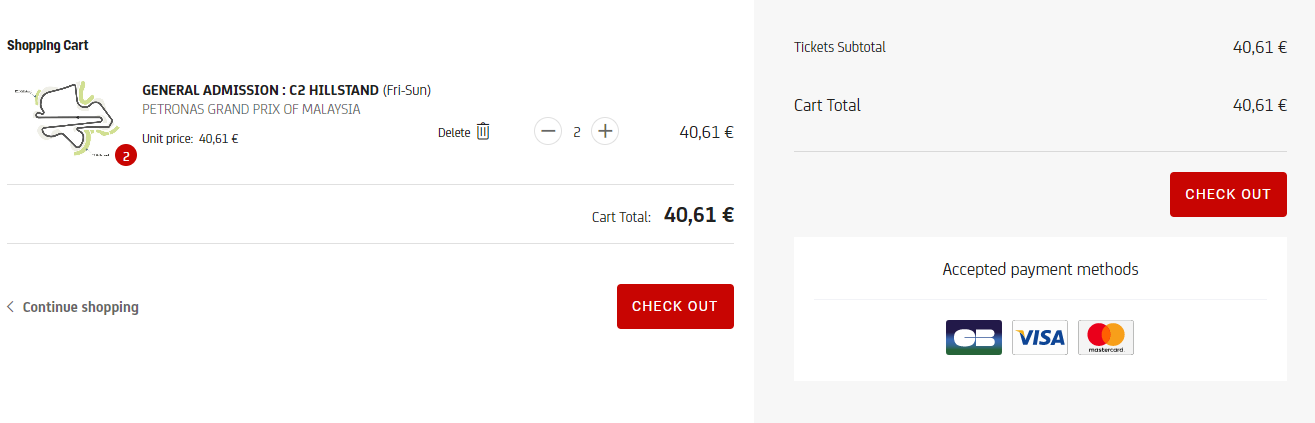
Task: Click the Visa payment logo
Action: (1040, 338)
